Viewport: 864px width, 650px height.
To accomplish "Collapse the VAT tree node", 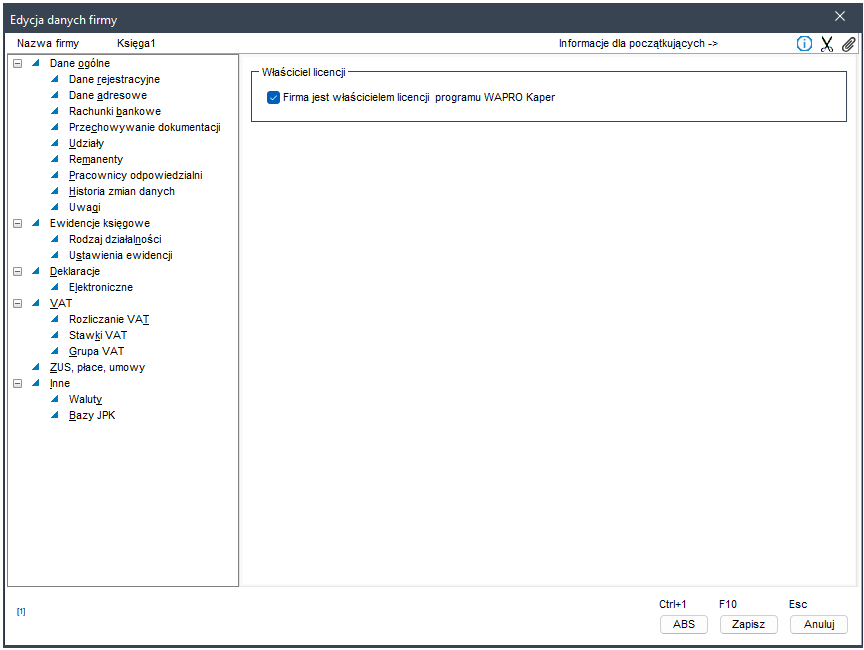I will tap(17, 303).
